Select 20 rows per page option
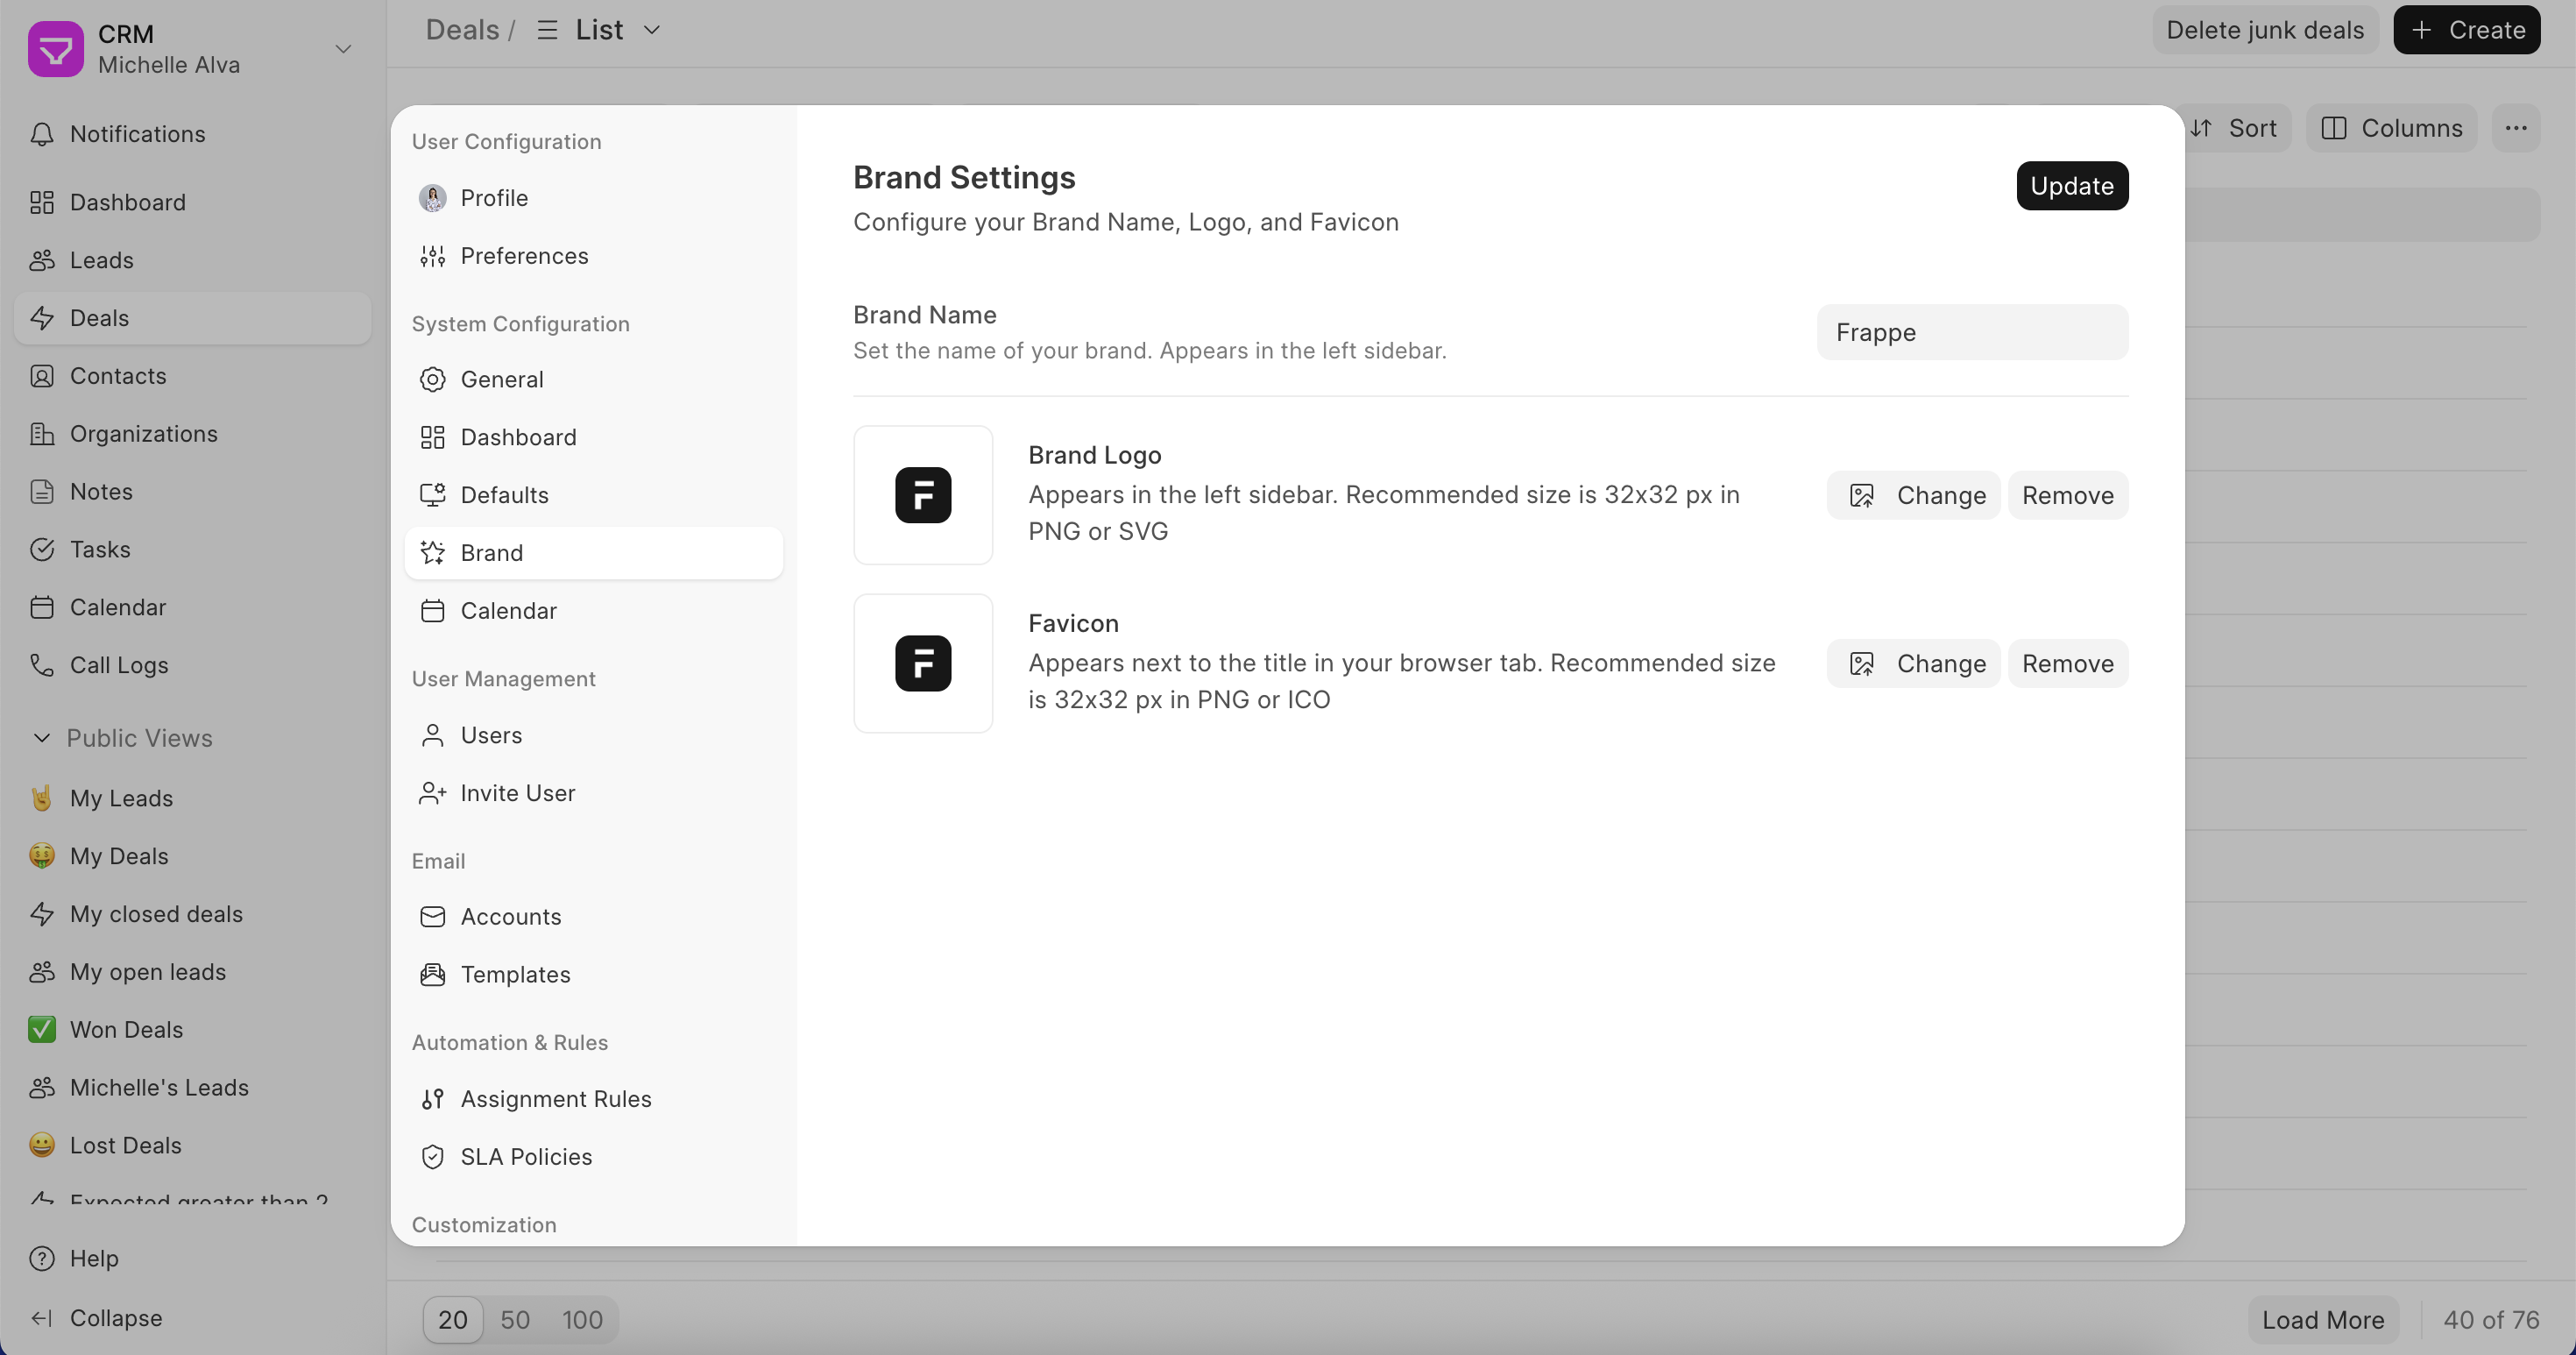This screenshot has height=1355, width=2576. pos(452,1320)
